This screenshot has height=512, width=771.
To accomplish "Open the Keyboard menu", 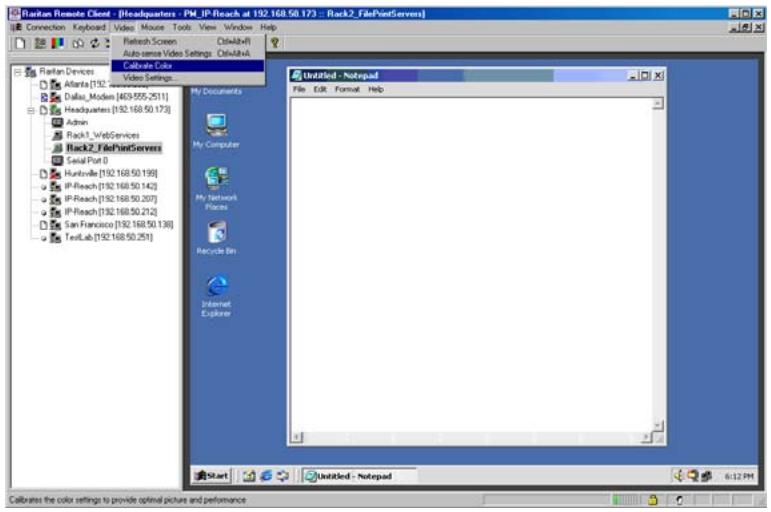I will [x=89, y=28].
